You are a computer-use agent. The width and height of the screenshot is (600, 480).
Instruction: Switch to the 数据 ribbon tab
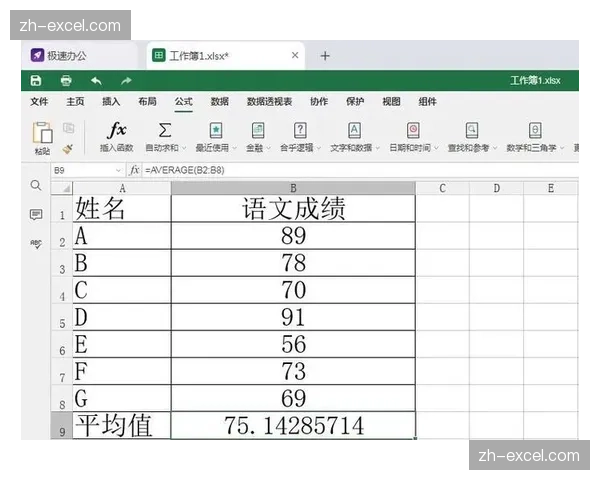coord(220,102)
